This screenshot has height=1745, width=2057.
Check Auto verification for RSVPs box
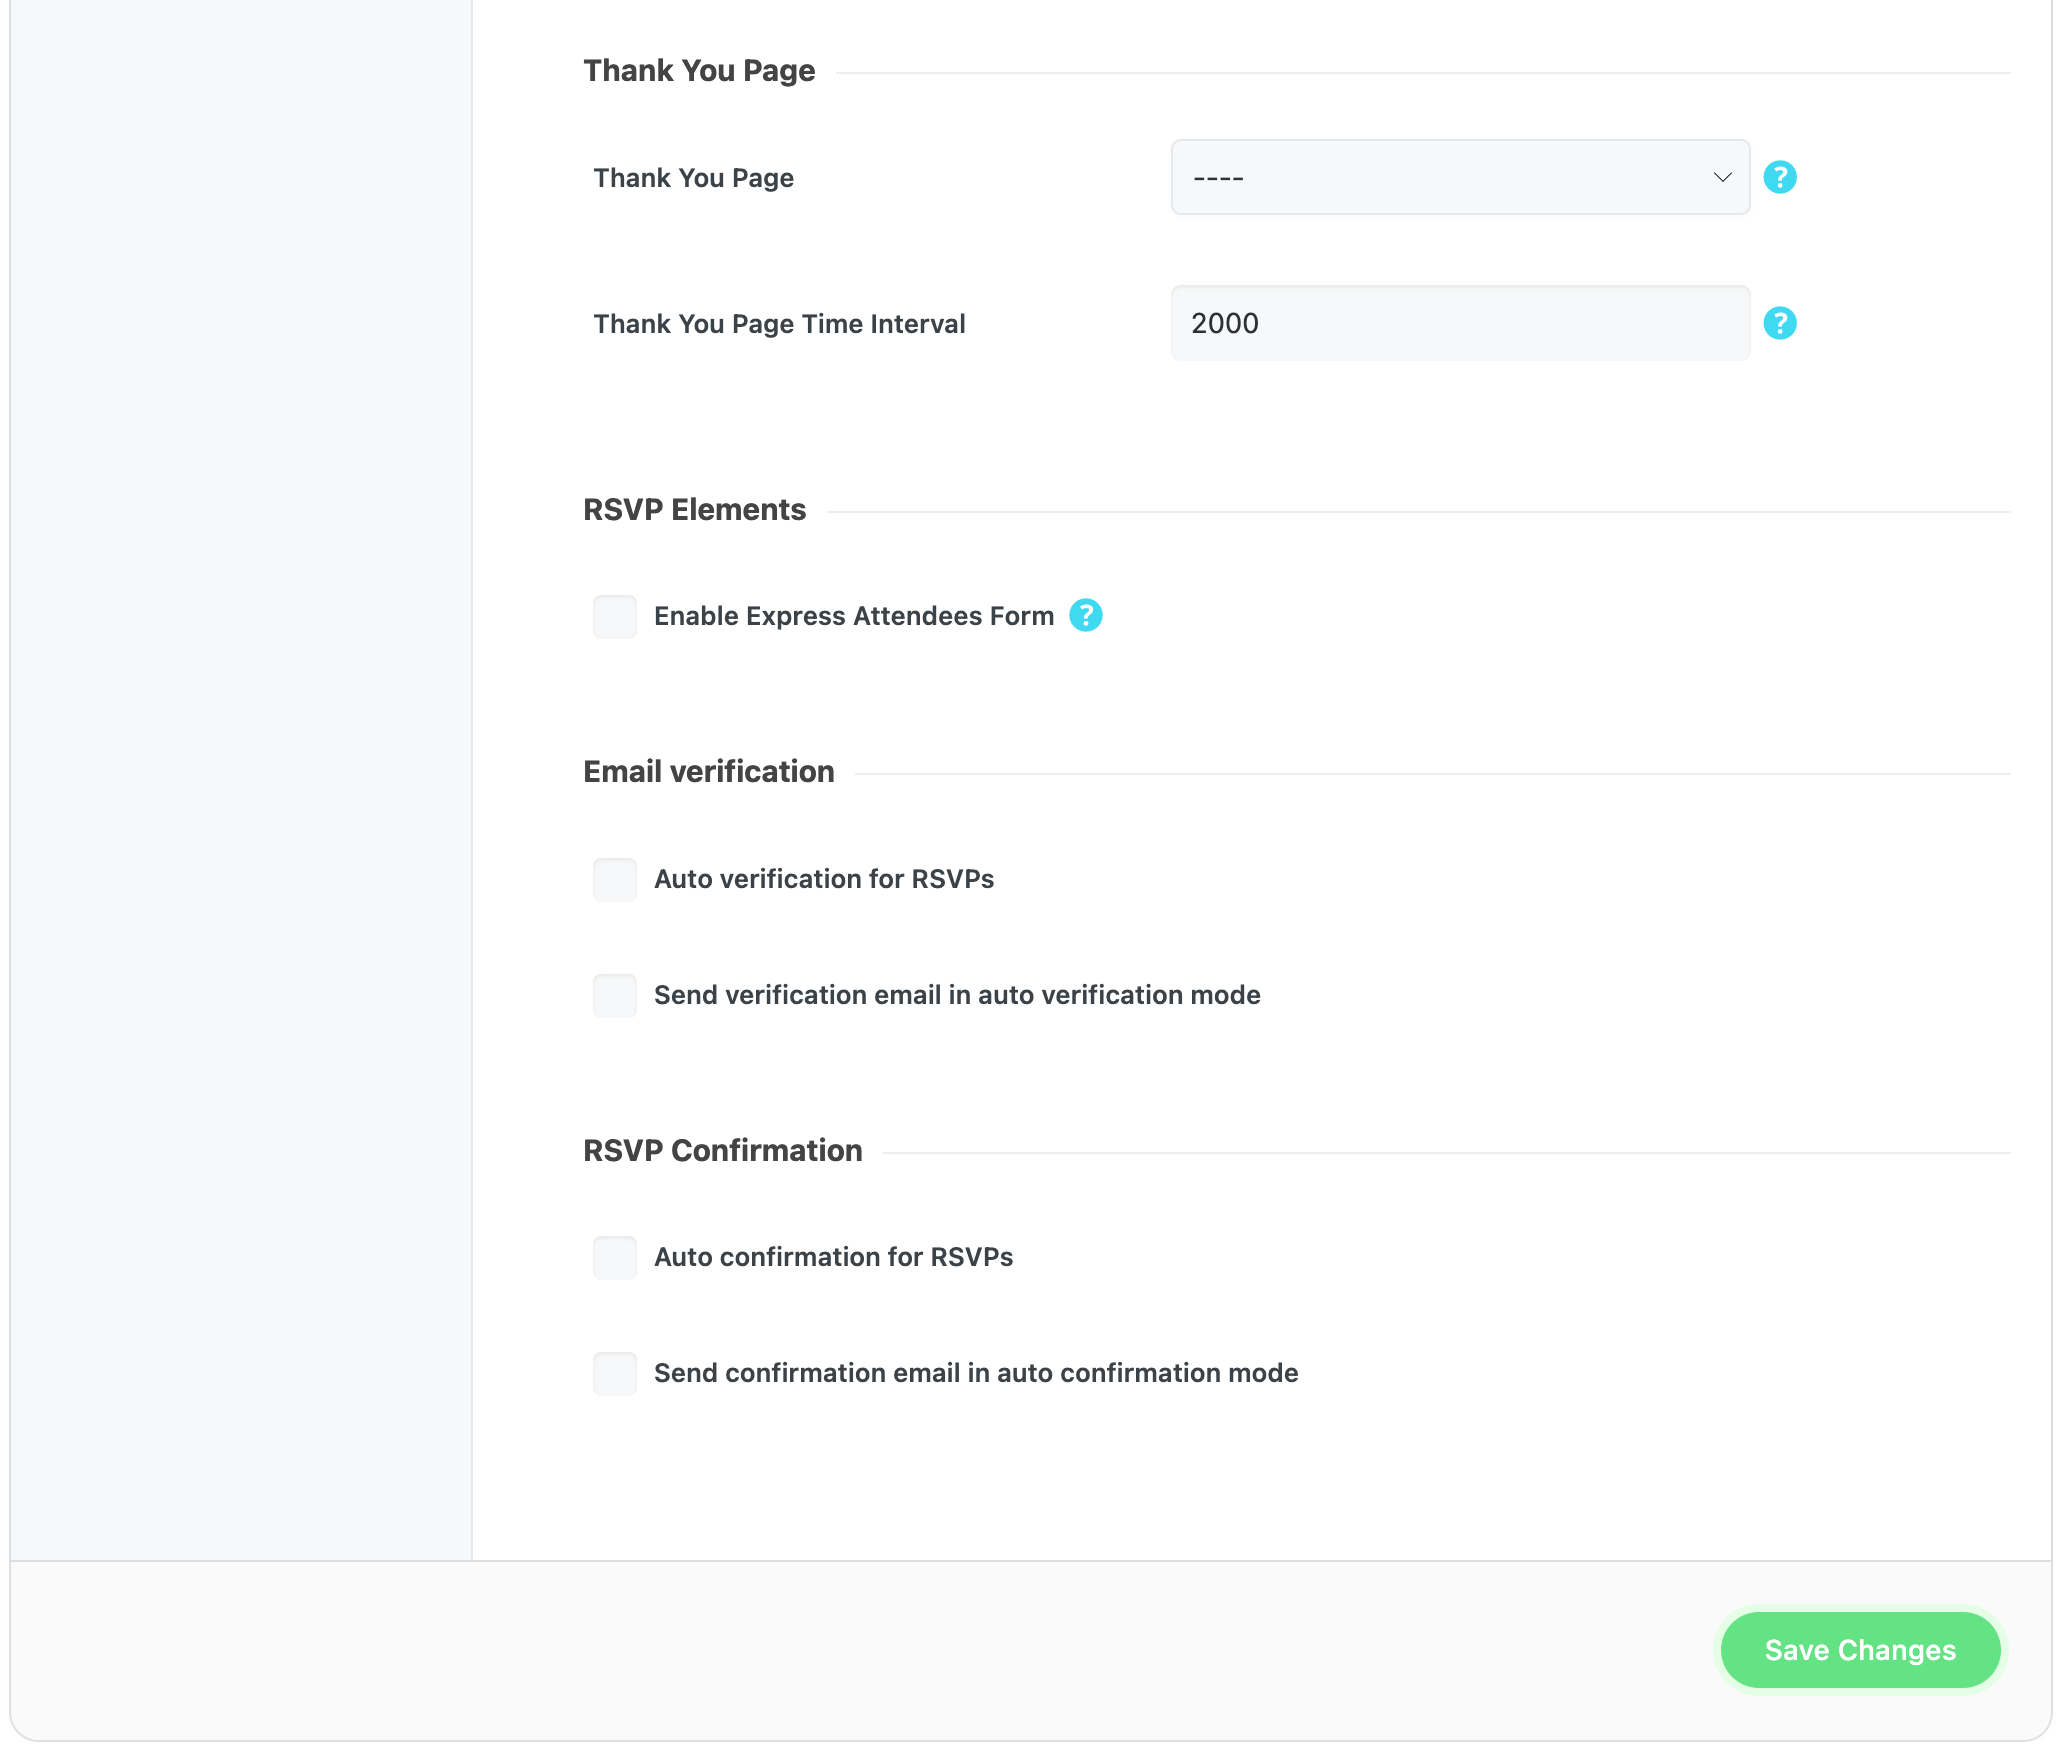(x=614, y=879)
